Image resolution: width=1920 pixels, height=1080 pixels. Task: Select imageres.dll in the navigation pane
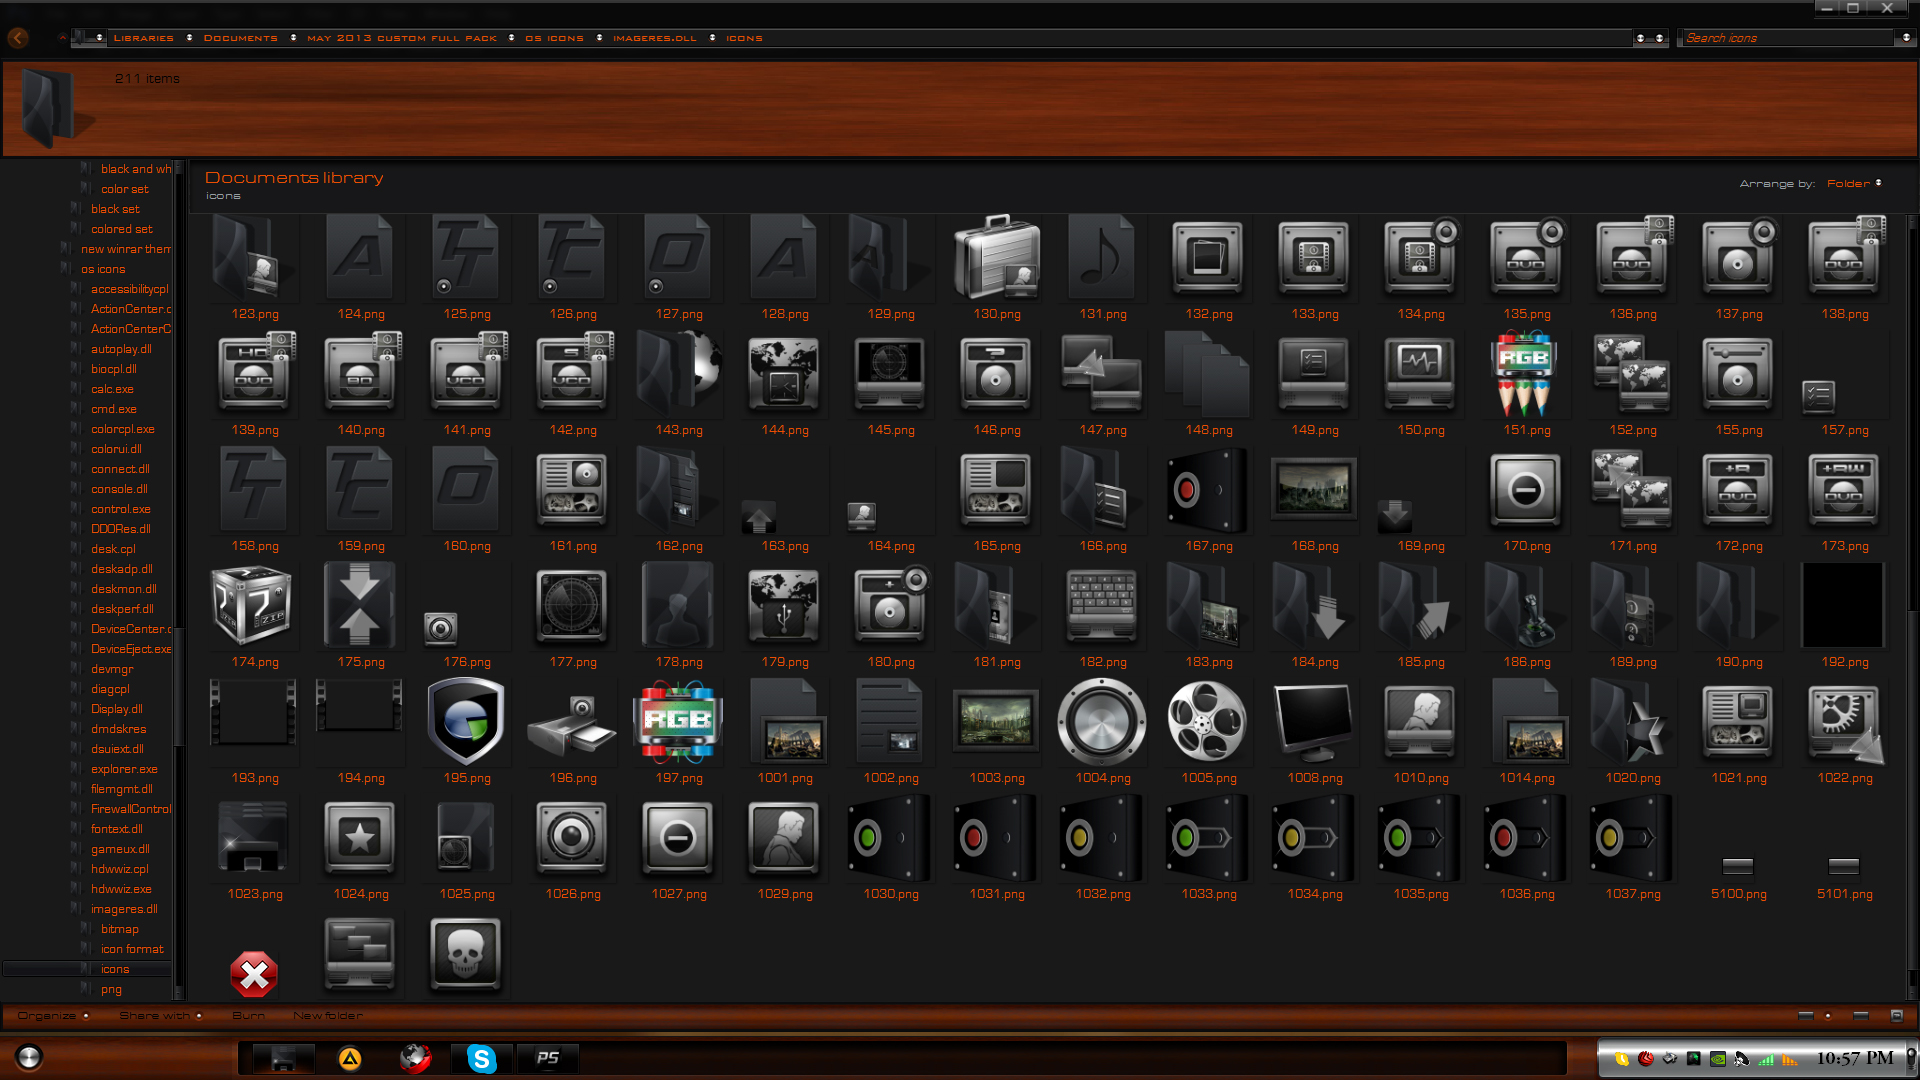[125, 909]
